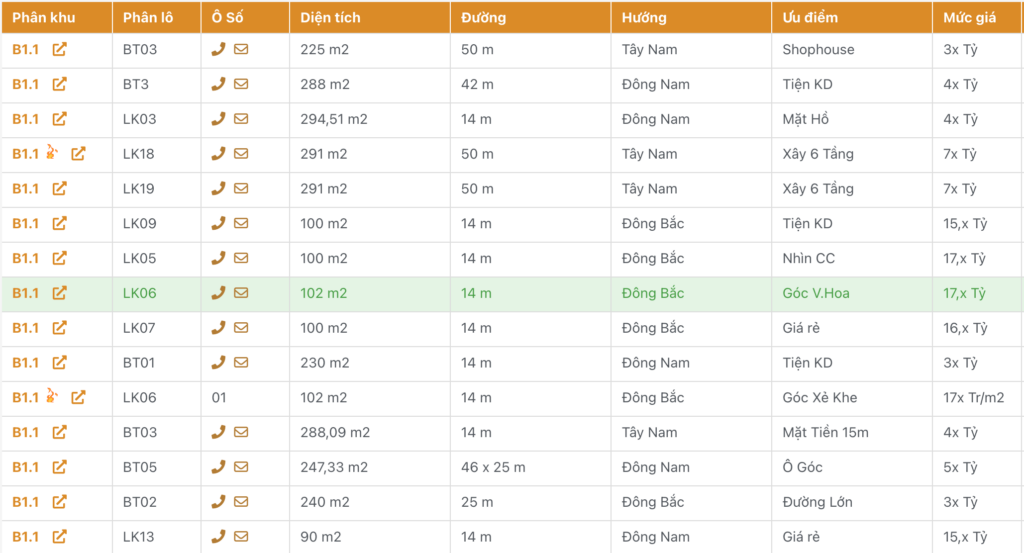Send mail via the envelope icon for LK05
1024x553 pixels.
point(241,258)
